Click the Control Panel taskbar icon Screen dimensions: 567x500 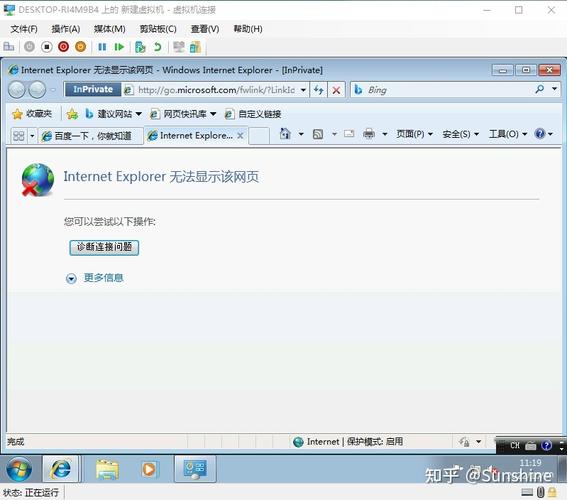tap(195, 469)
